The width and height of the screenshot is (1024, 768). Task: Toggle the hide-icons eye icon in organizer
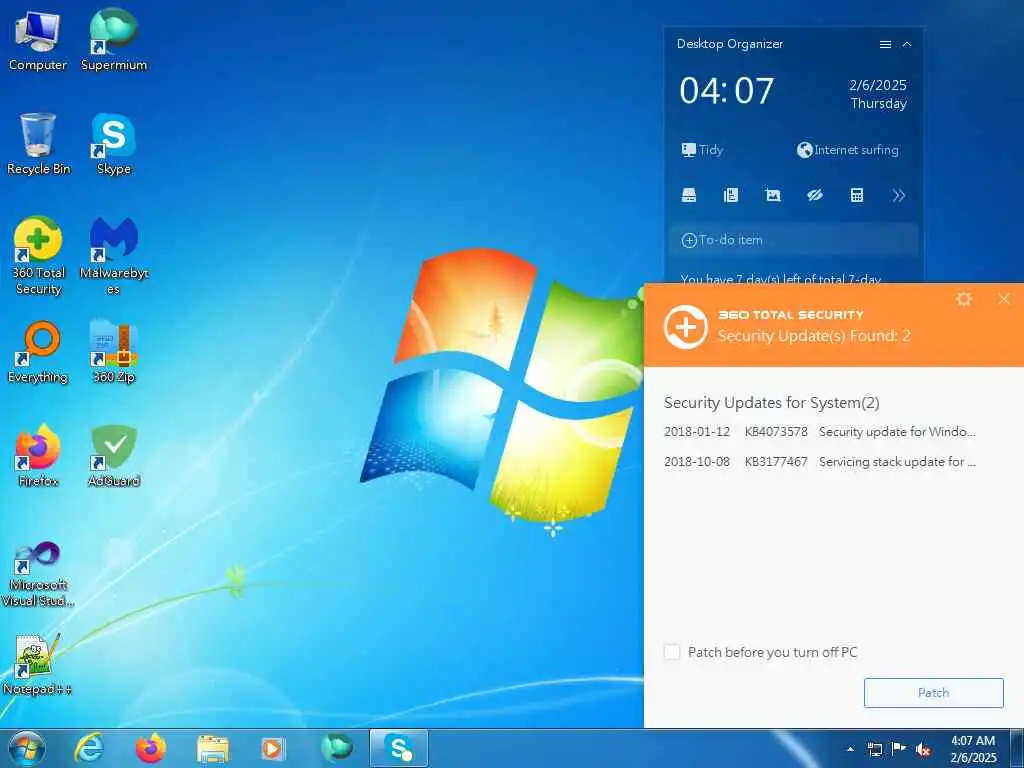[815, 195]
